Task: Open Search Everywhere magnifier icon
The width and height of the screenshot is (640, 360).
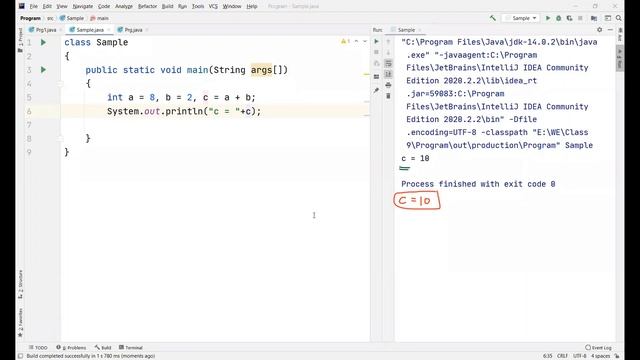Action: 619,18
